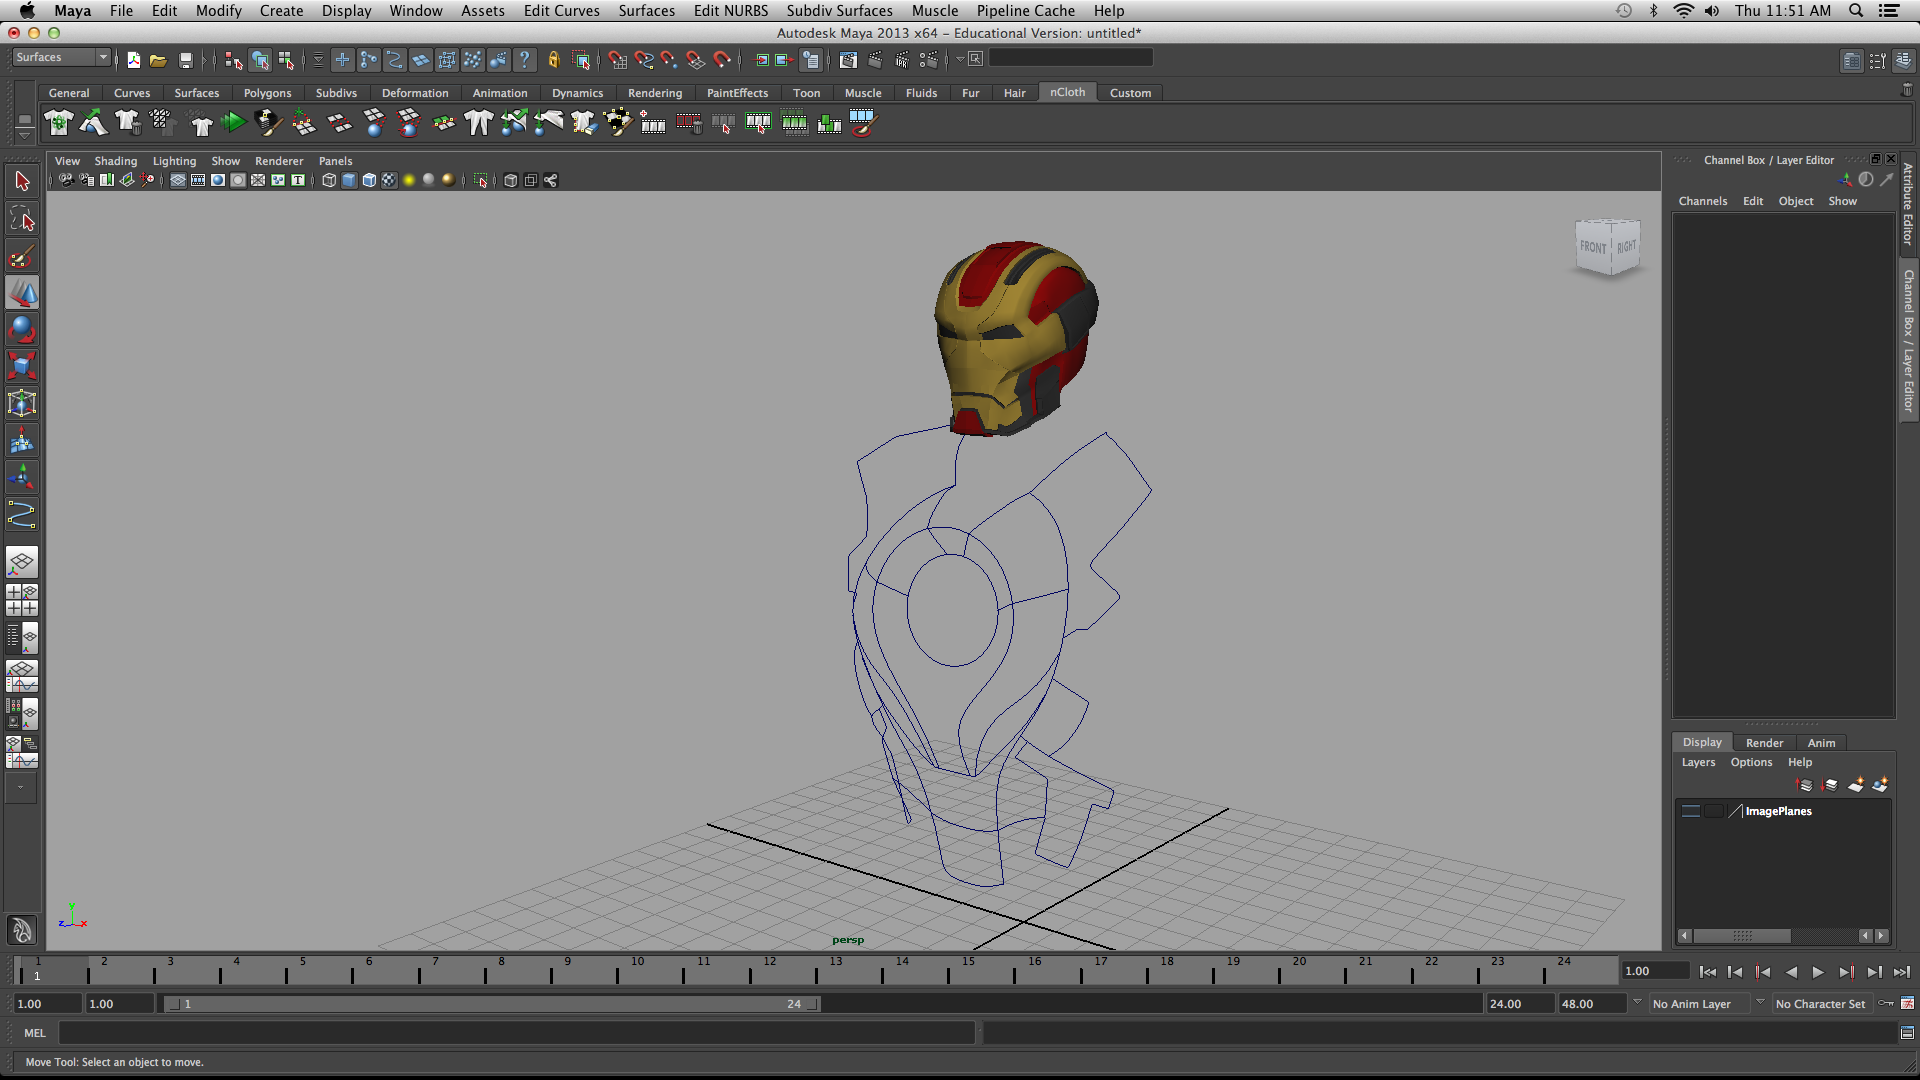Activate the Move tool in toolbox
1920x1080 pixels.
22,293
